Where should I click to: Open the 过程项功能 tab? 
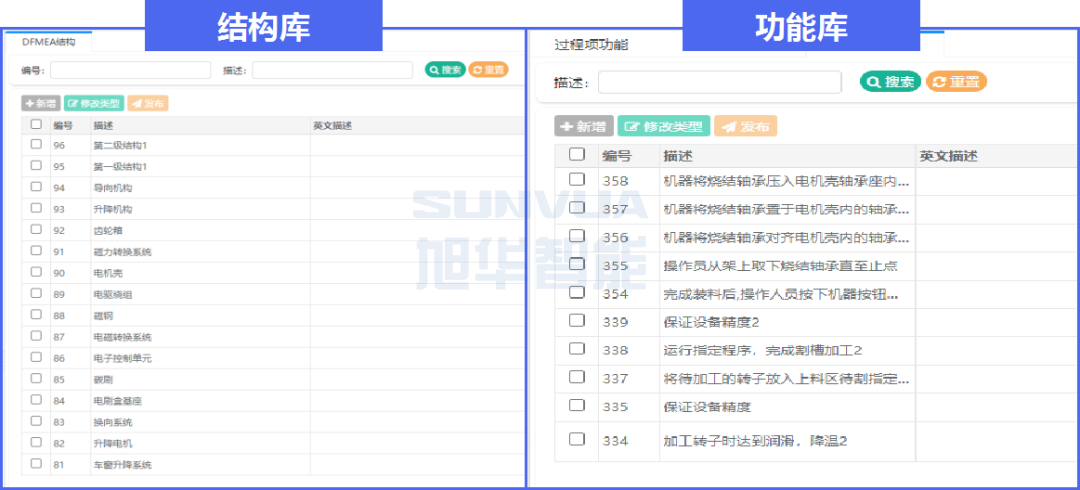click(592, 45)
